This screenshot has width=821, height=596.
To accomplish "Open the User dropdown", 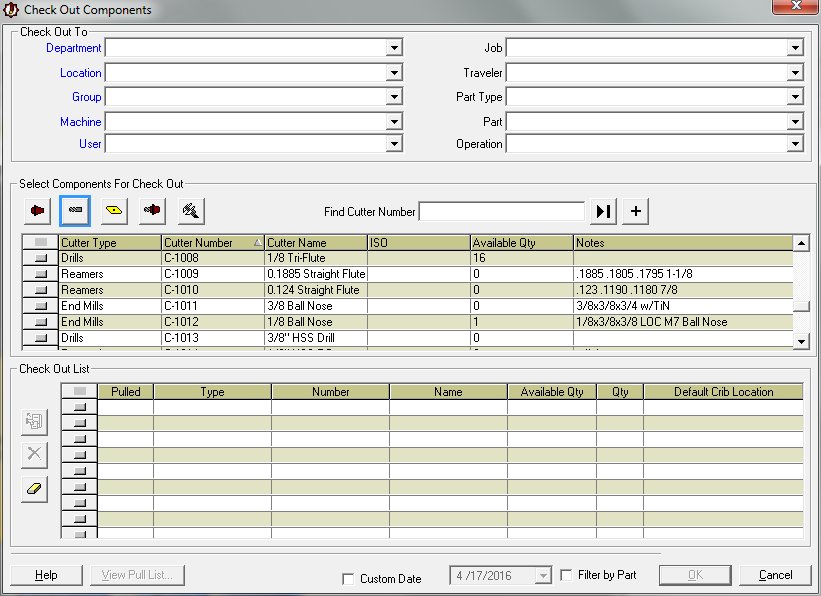I will (x=394, y=144).
